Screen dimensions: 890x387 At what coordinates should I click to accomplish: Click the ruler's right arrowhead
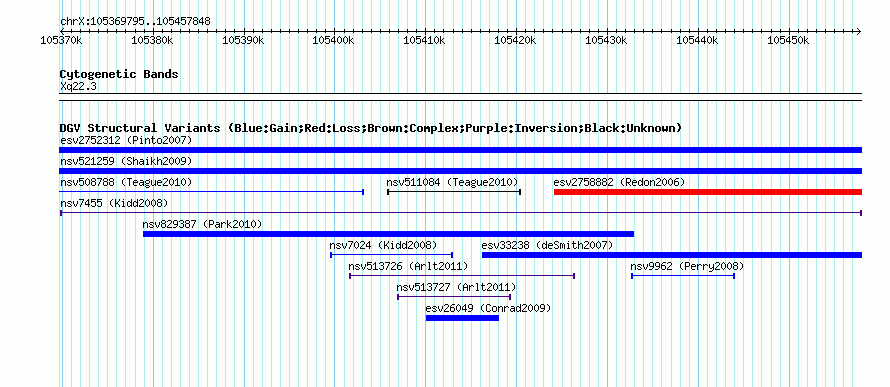coord(858,31)
